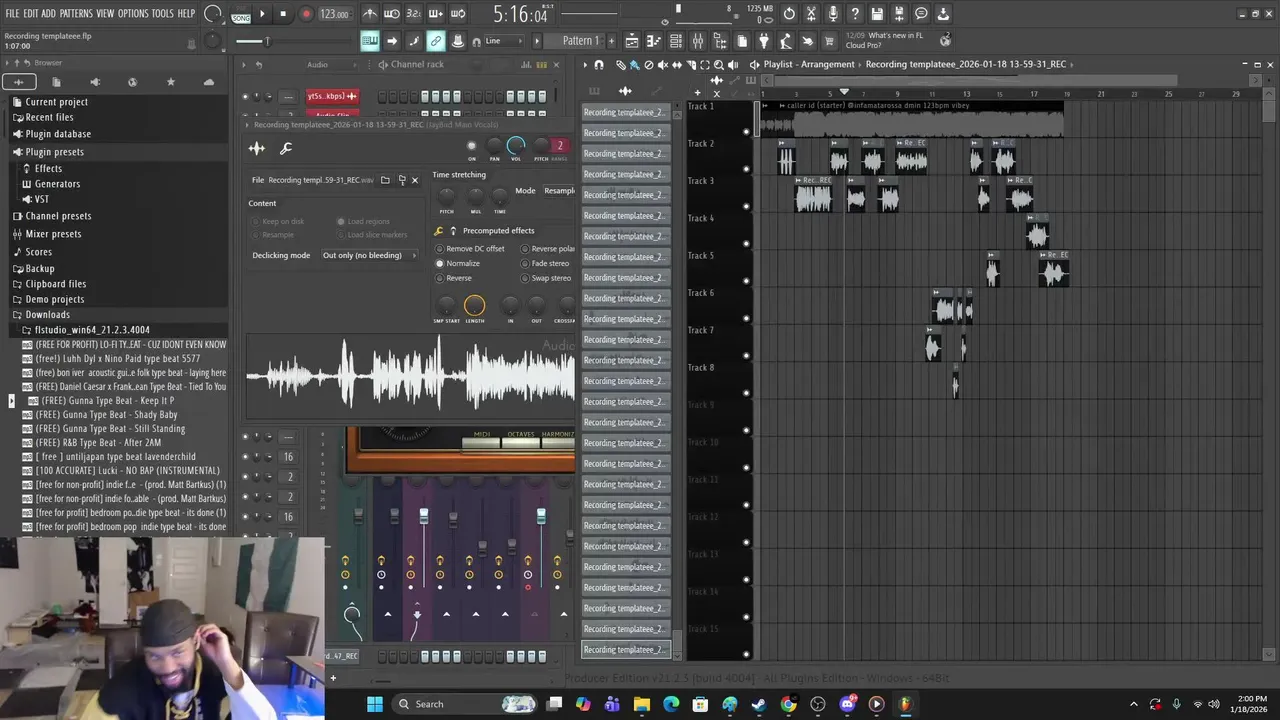The image size is (1280, 720).
Task: Open the Effects subfolder
Action: pyautogui.click(x=48, y=168)
